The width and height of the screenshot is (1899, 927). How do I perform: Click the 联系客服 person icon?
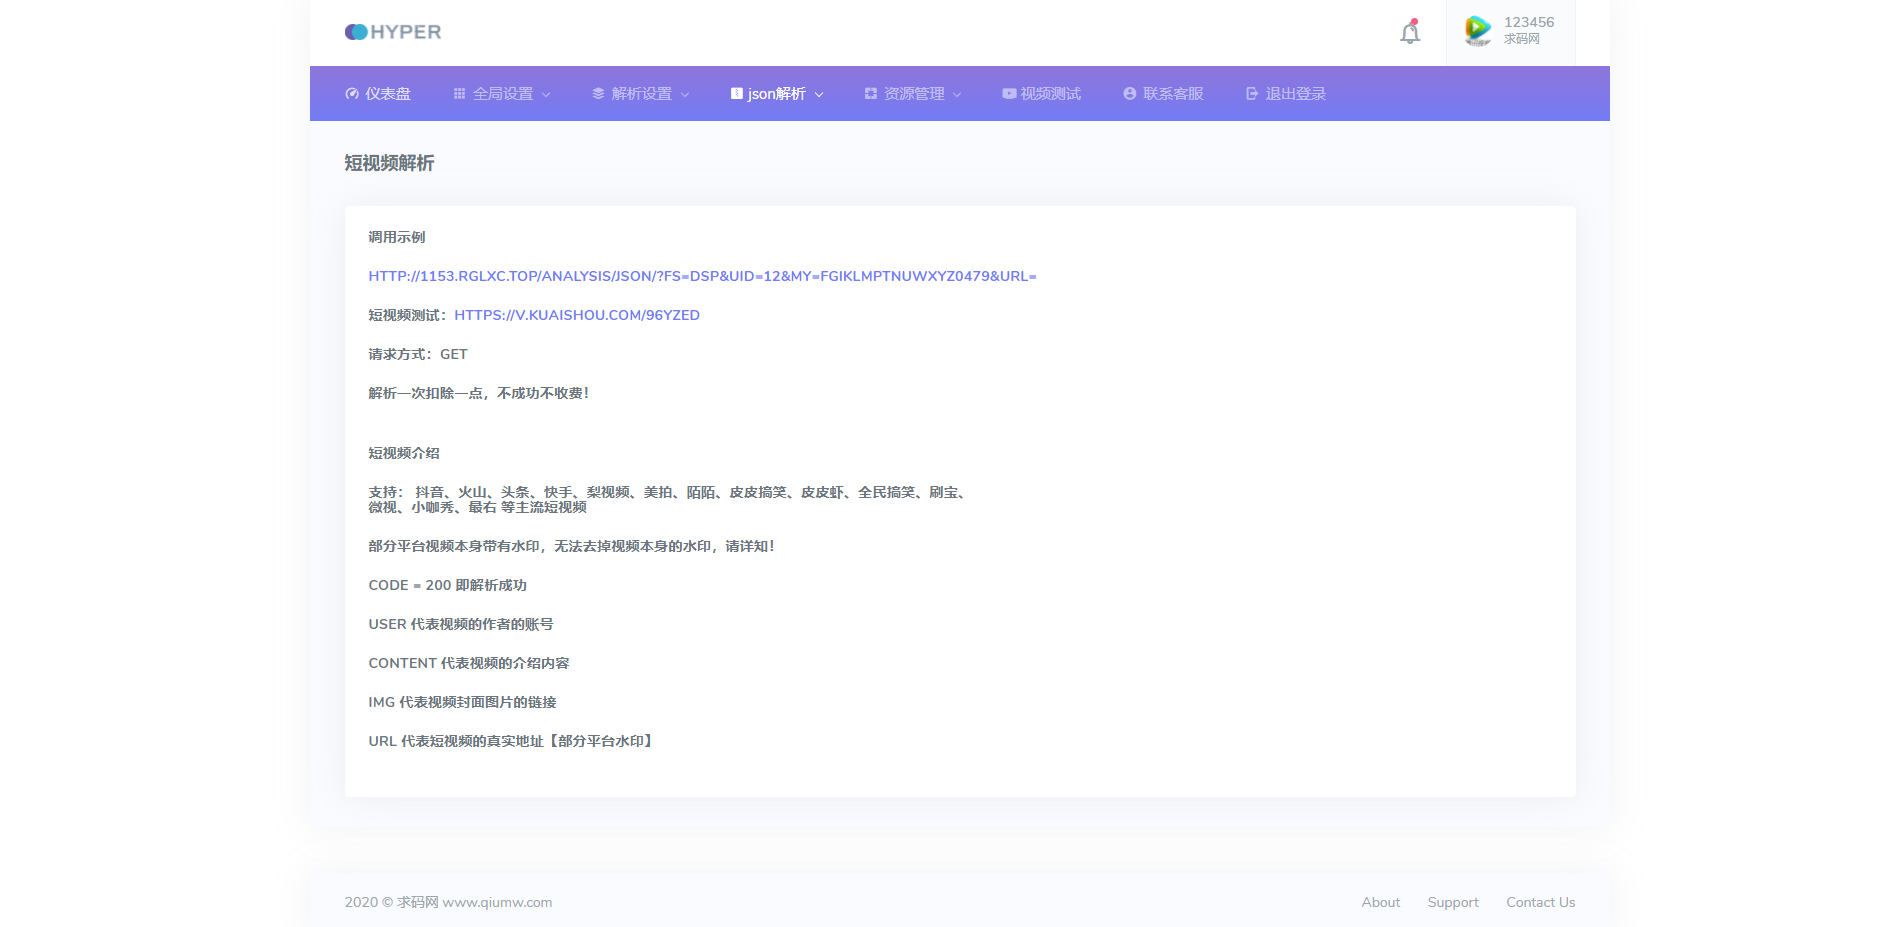tap(1130, 94)
